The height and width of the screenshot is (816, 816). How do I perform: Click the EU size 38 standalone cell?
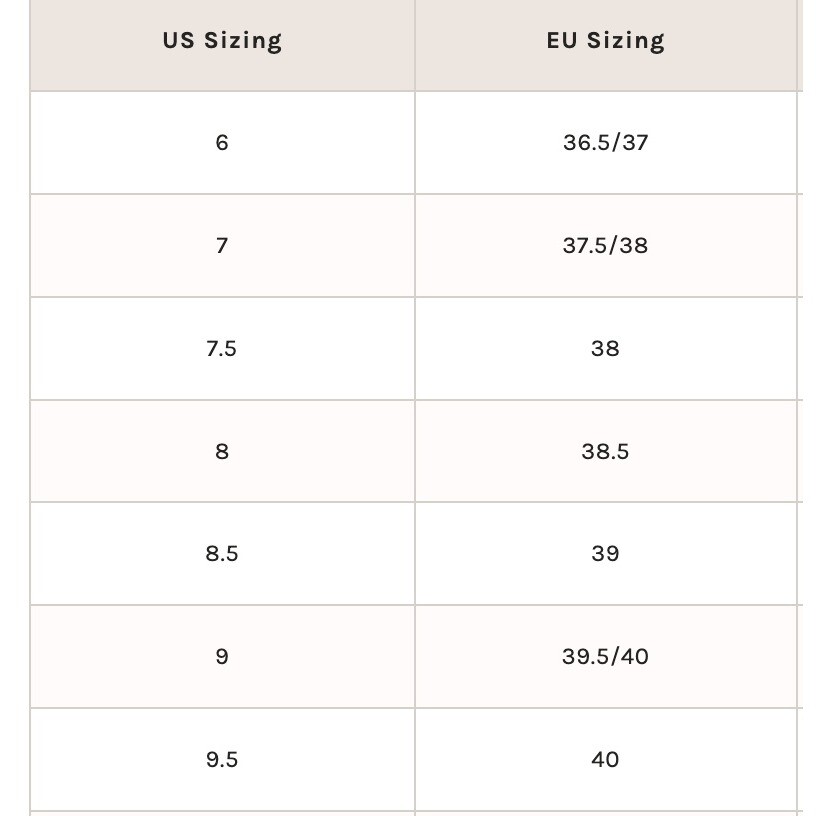[605, 349]
